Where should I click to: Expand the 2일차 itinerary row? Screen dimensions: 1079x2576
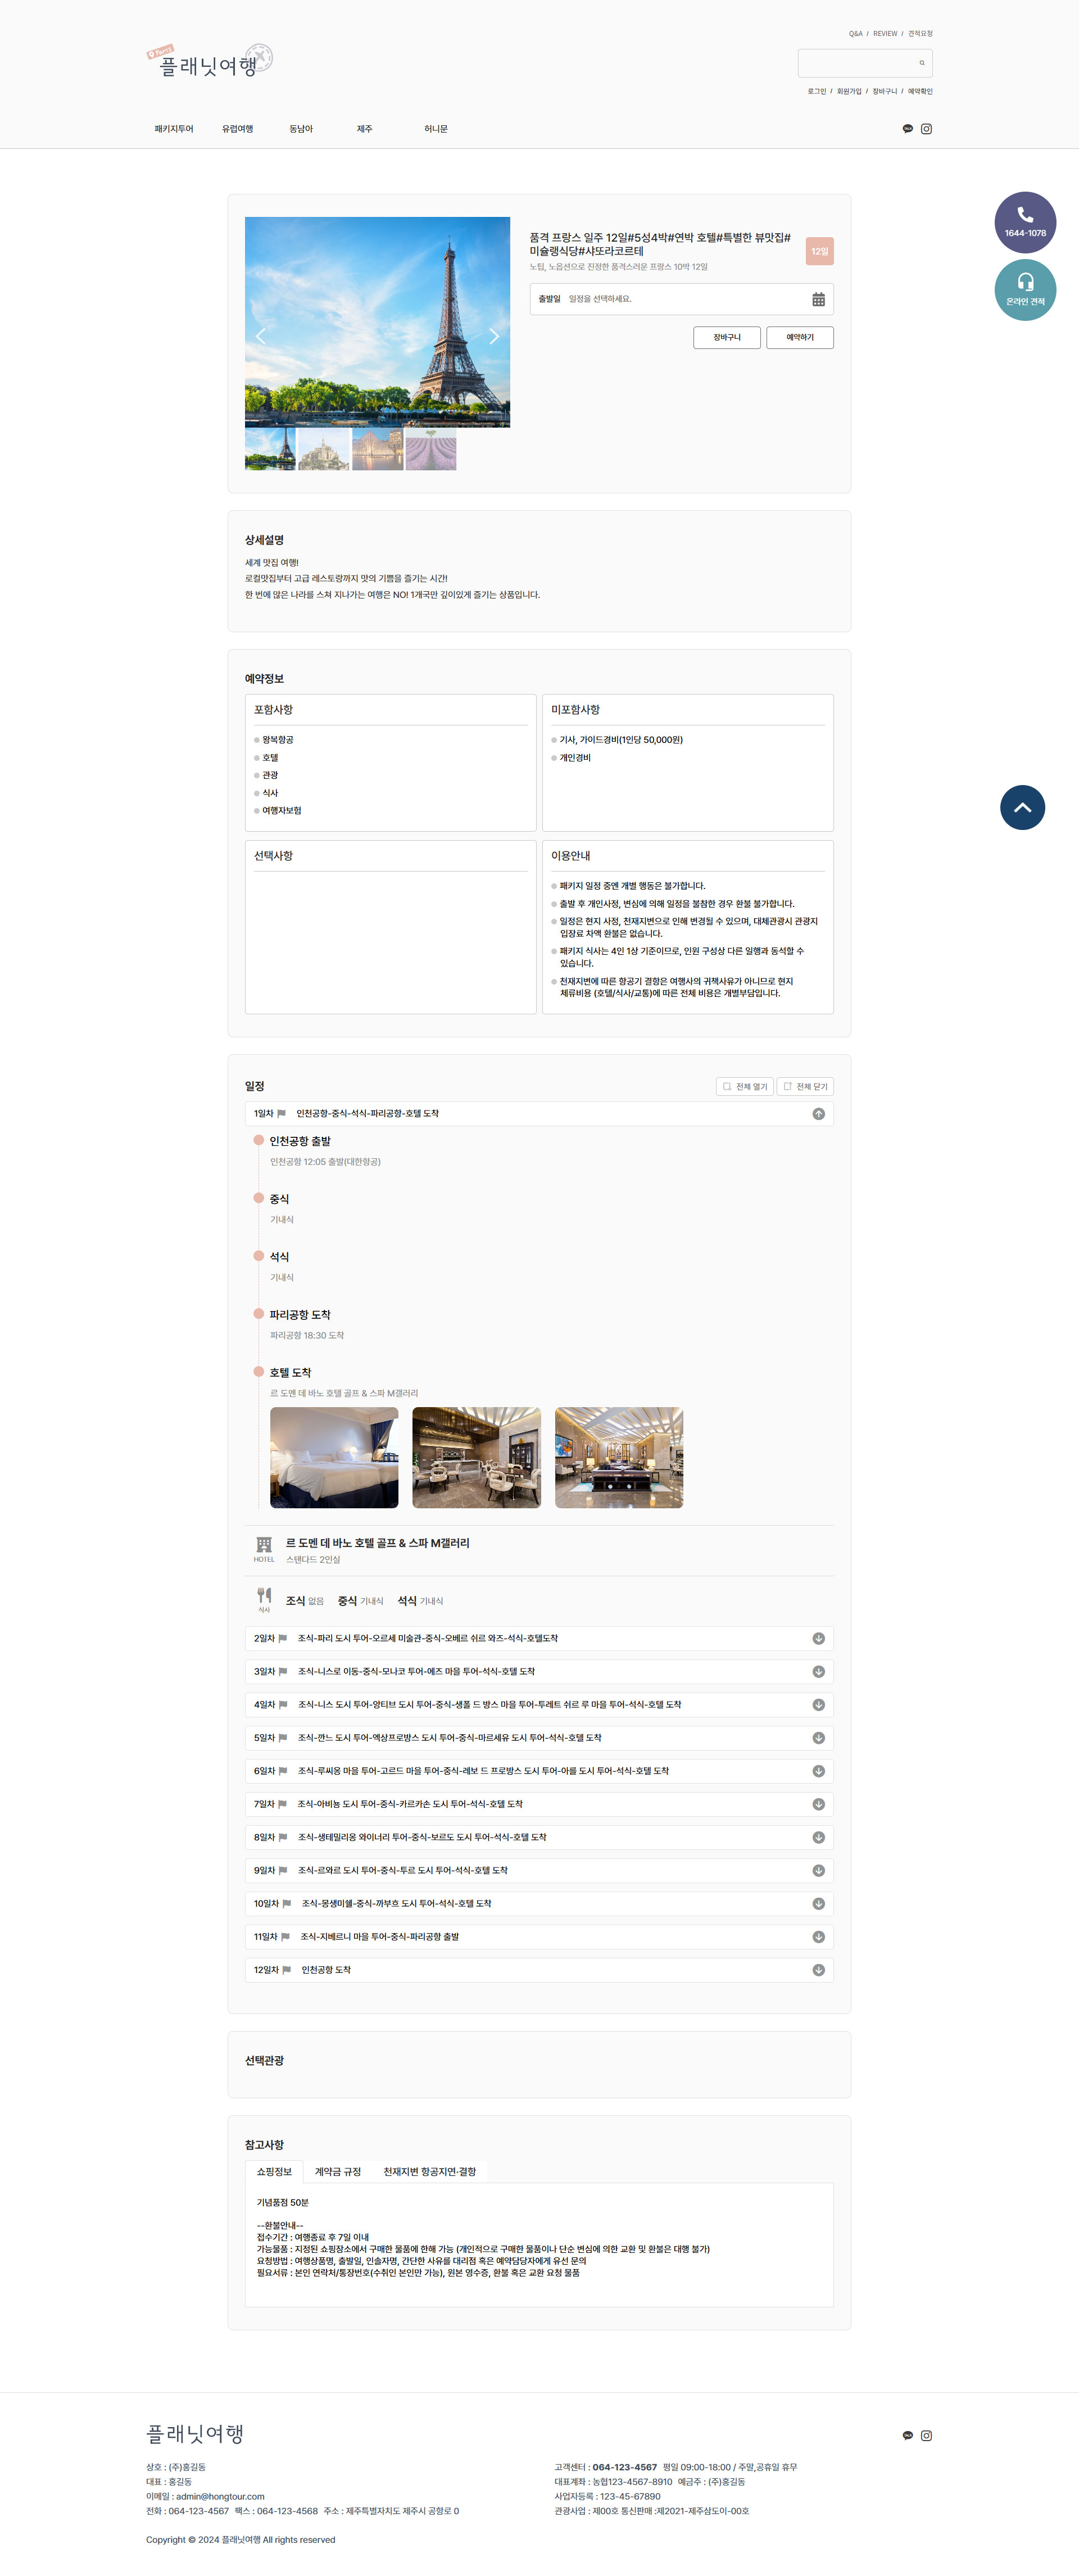click(818, 1638)
